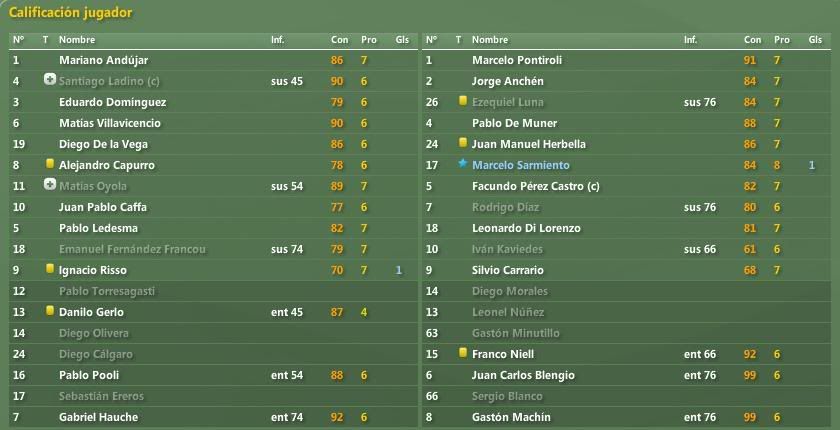The width and height of the screenshot is (840, 430).
Task: Click Juan Manuel Herbella's yellow card icon
Action: pyautogui.click(x=463, y=143)
